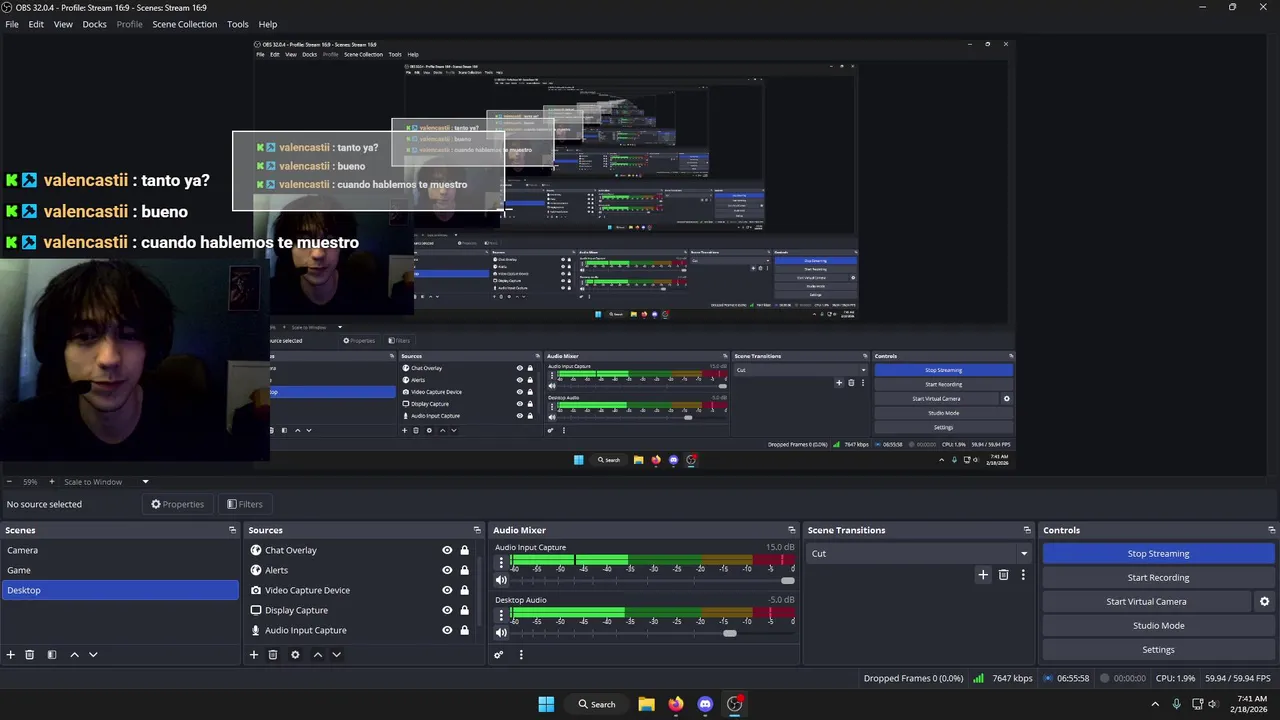Open the Edit menu
The image size is (1280, 720).
pos(36,24)
